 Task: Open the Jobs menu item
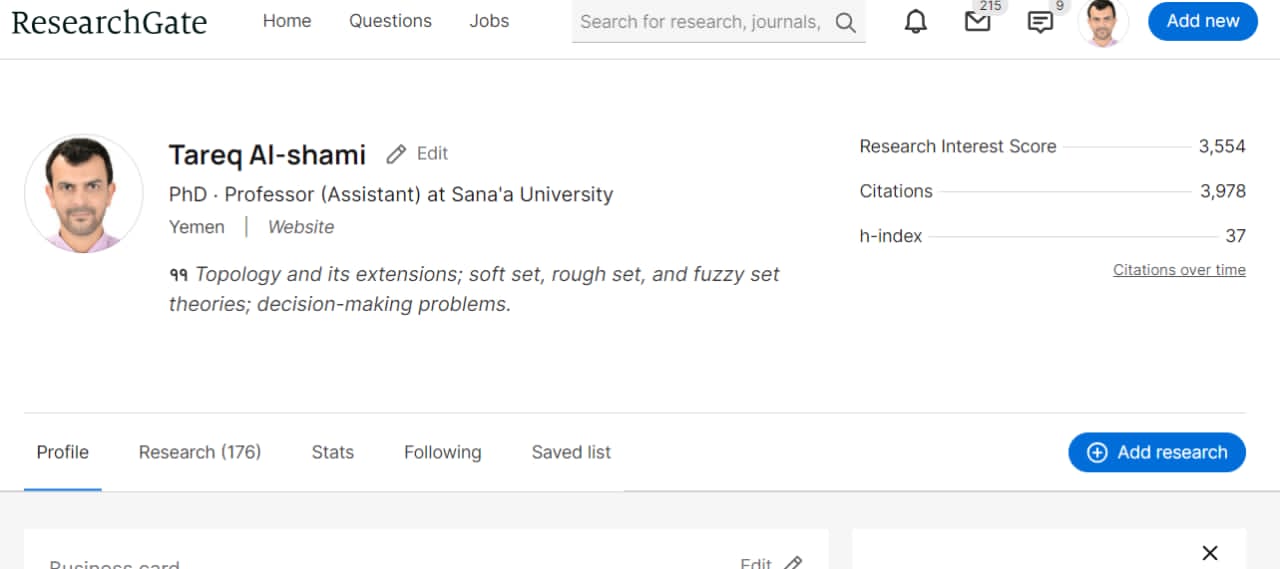(489, 21)
